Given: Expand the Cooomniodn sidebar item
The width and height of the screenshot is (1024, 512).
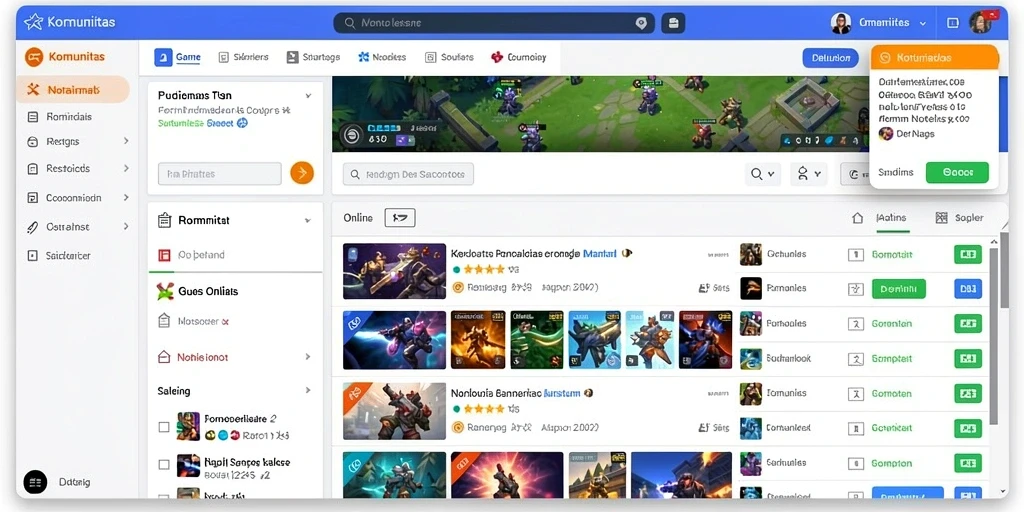Looking at the screenshot, I should tap(126, 197).
